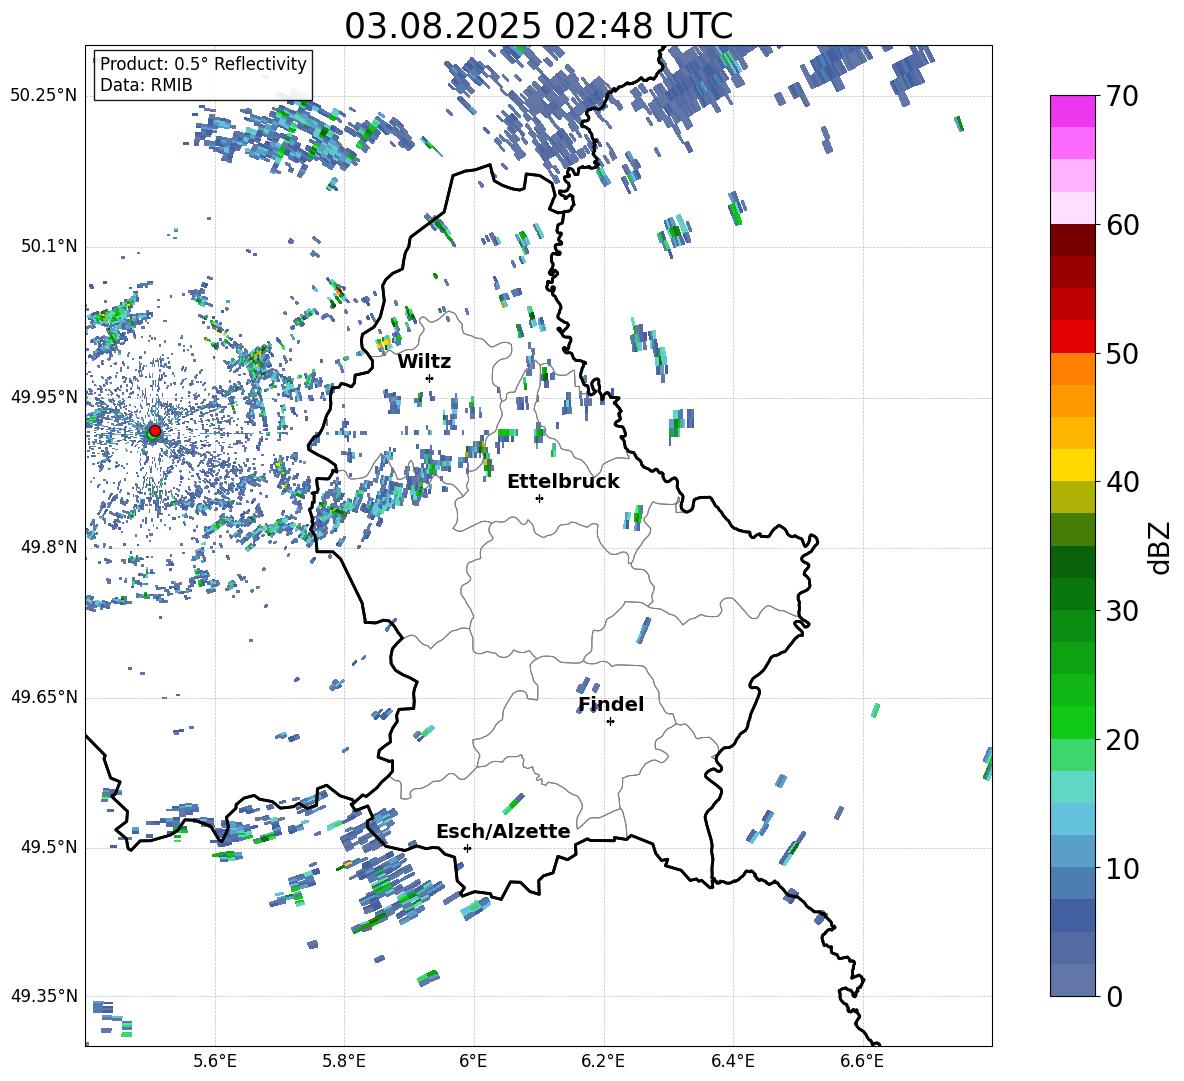1184x1081 pixels.
Task: Select the Wiltz city label
Action: (424, 362)
